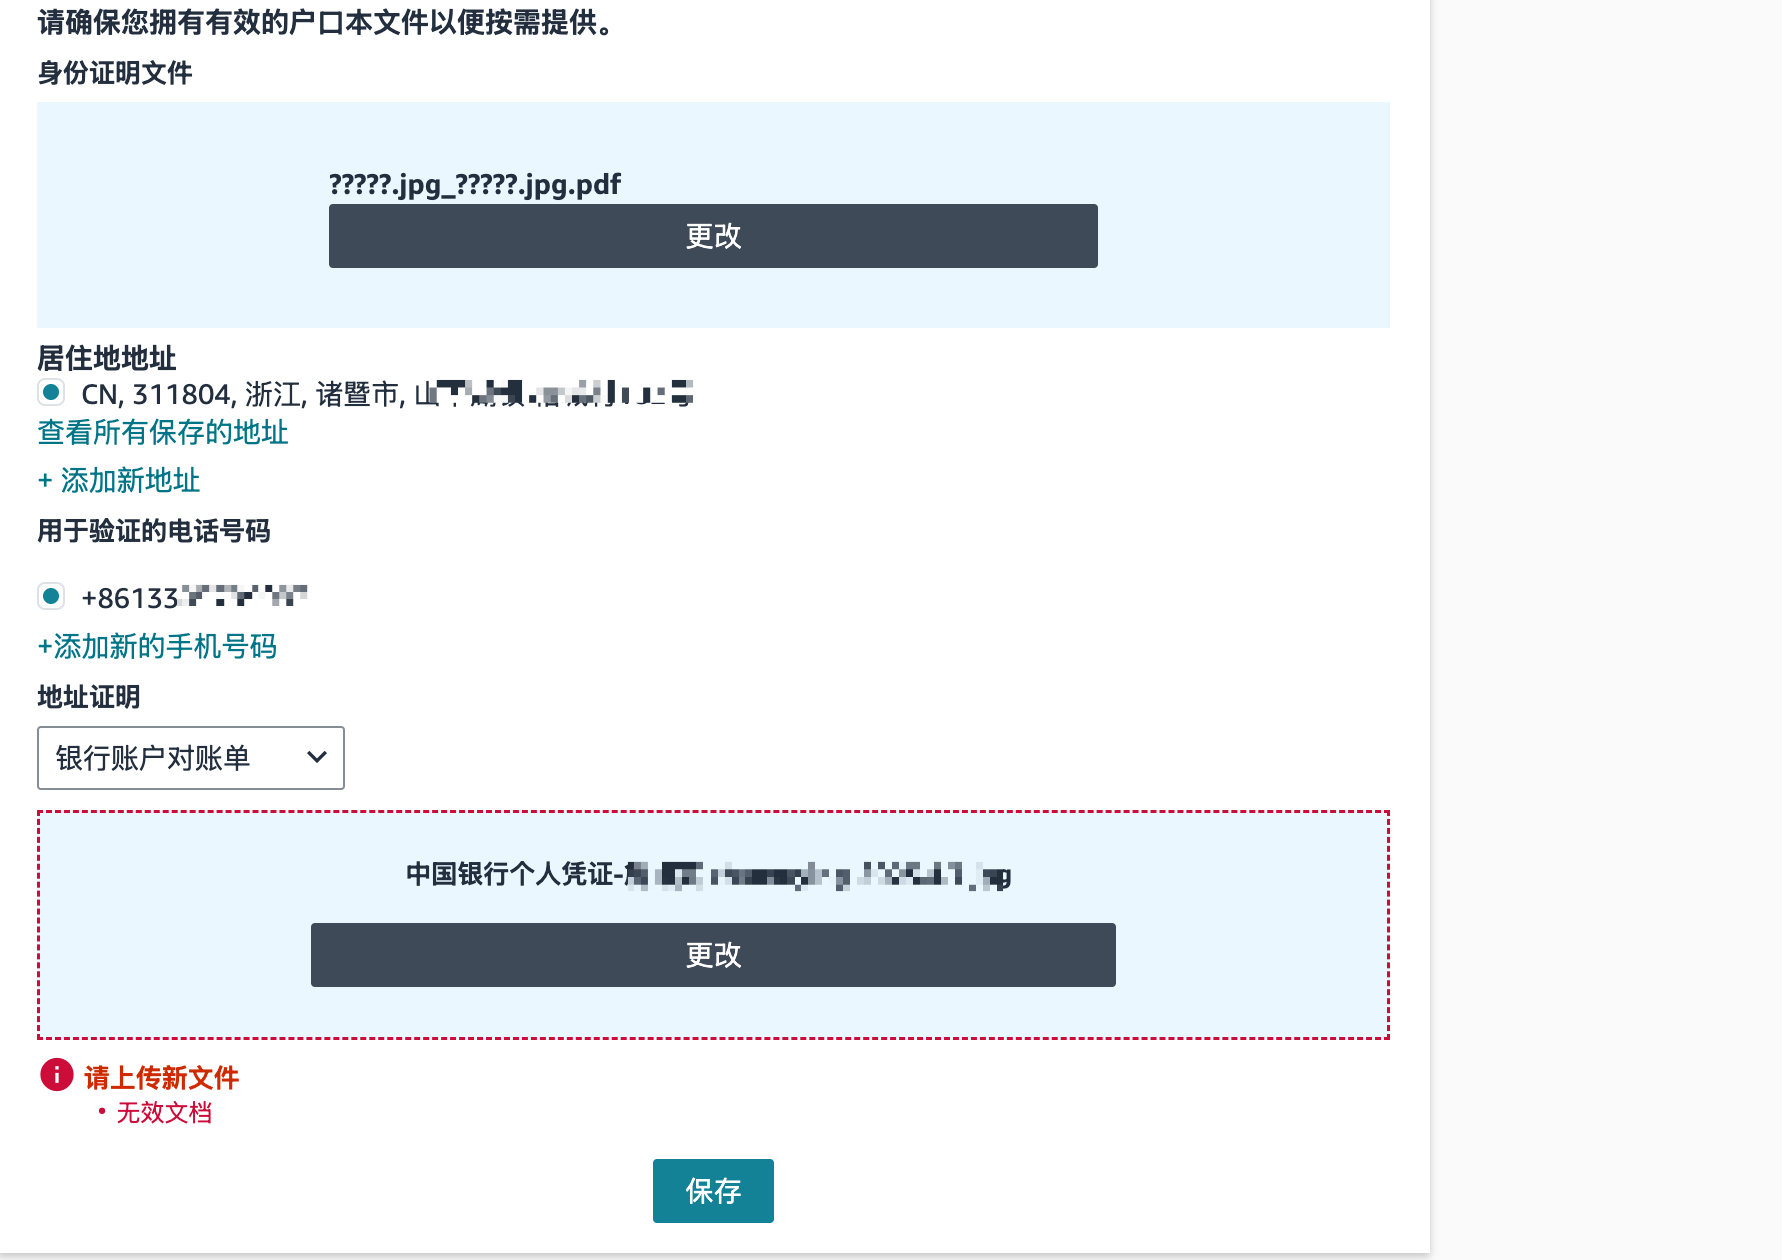This screenshot has height=1260, width=1782.
Task: Click the identity document upload area
Action: pyautogui.click(x=713, y=215)
